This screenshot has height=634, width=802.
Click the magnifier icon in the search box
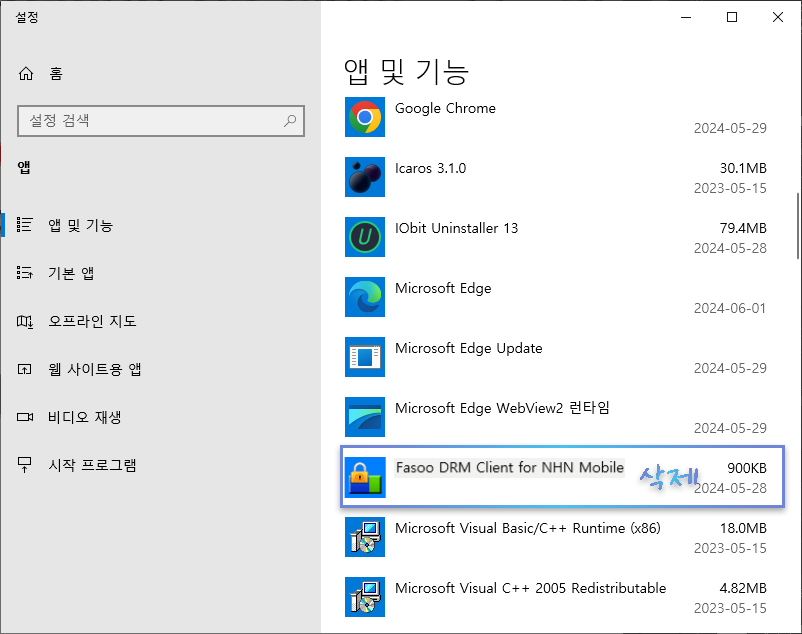click(x=291, y=120)
